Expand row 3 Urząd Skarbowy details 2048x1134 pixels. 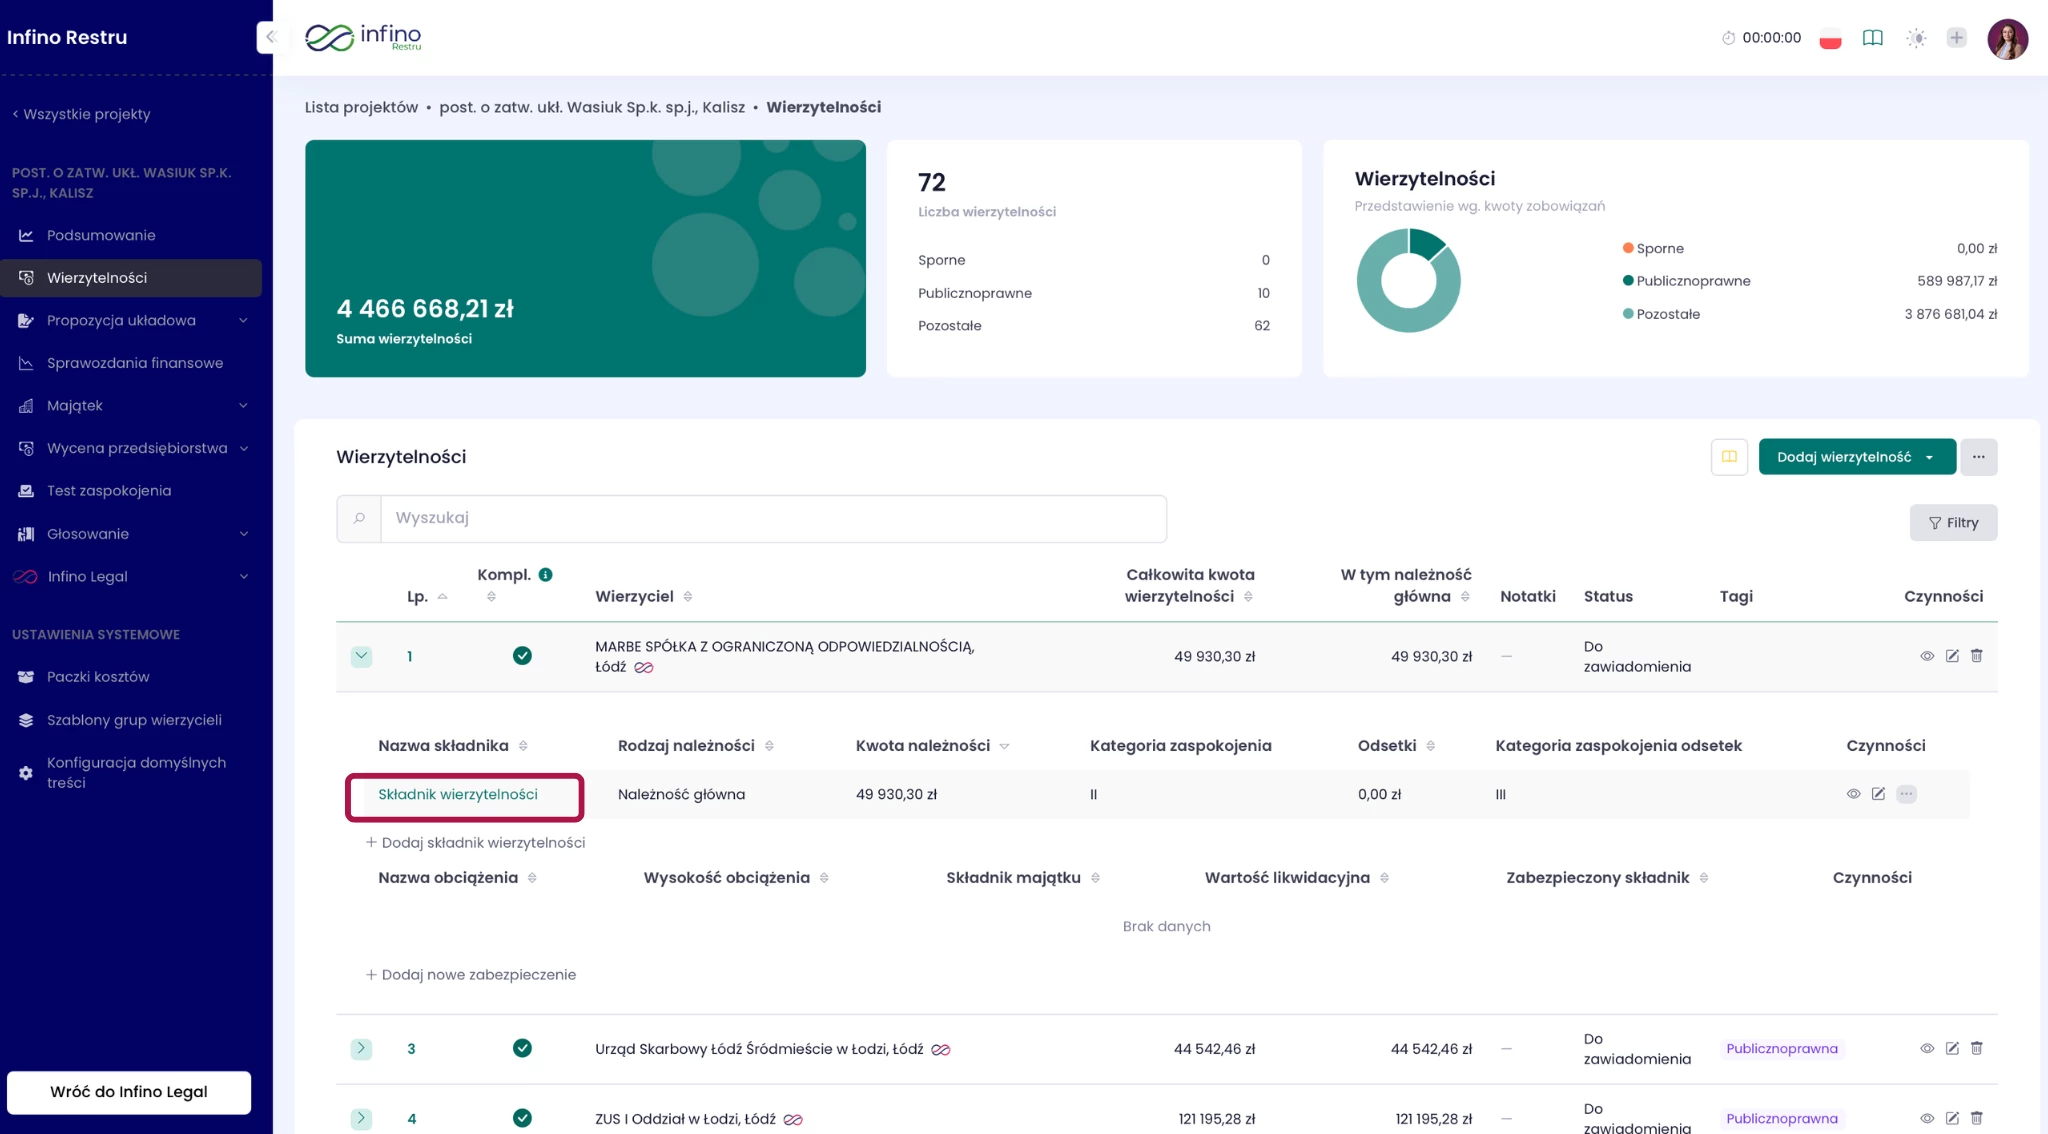coord(361,1049)
